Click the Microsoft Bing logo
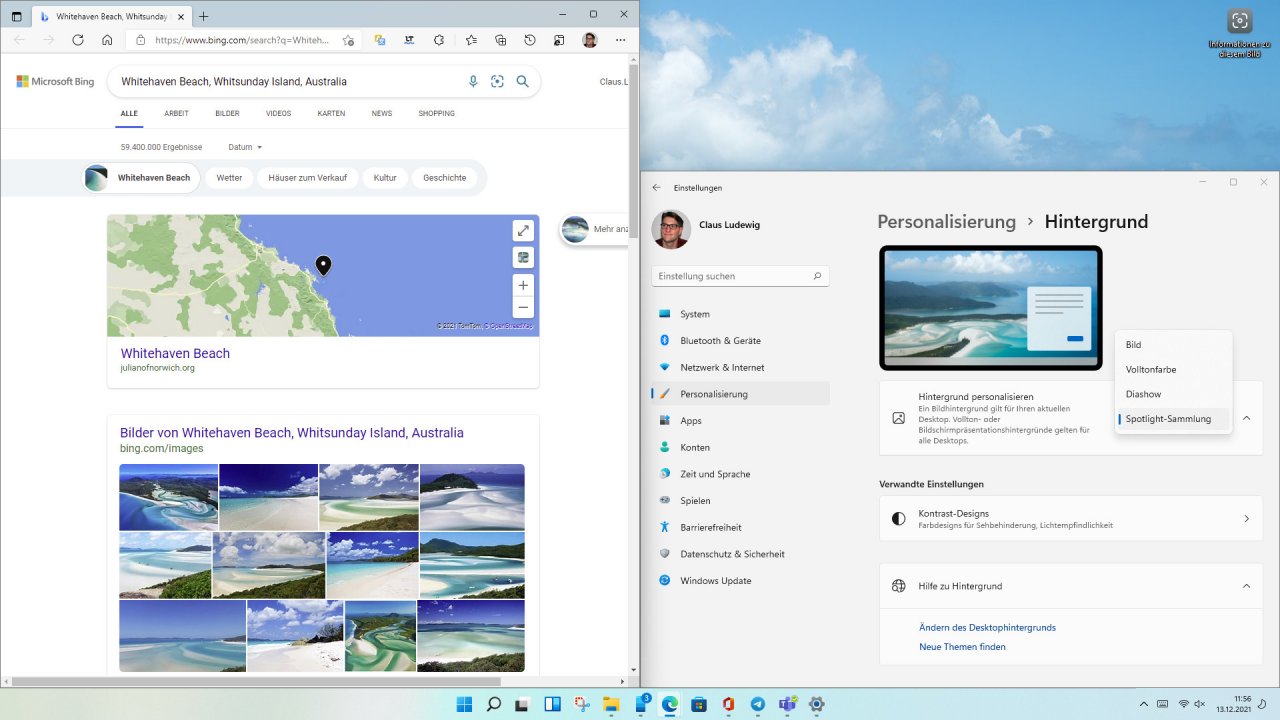The height and width of the screenshot is (720, 1280). (55, 81)
